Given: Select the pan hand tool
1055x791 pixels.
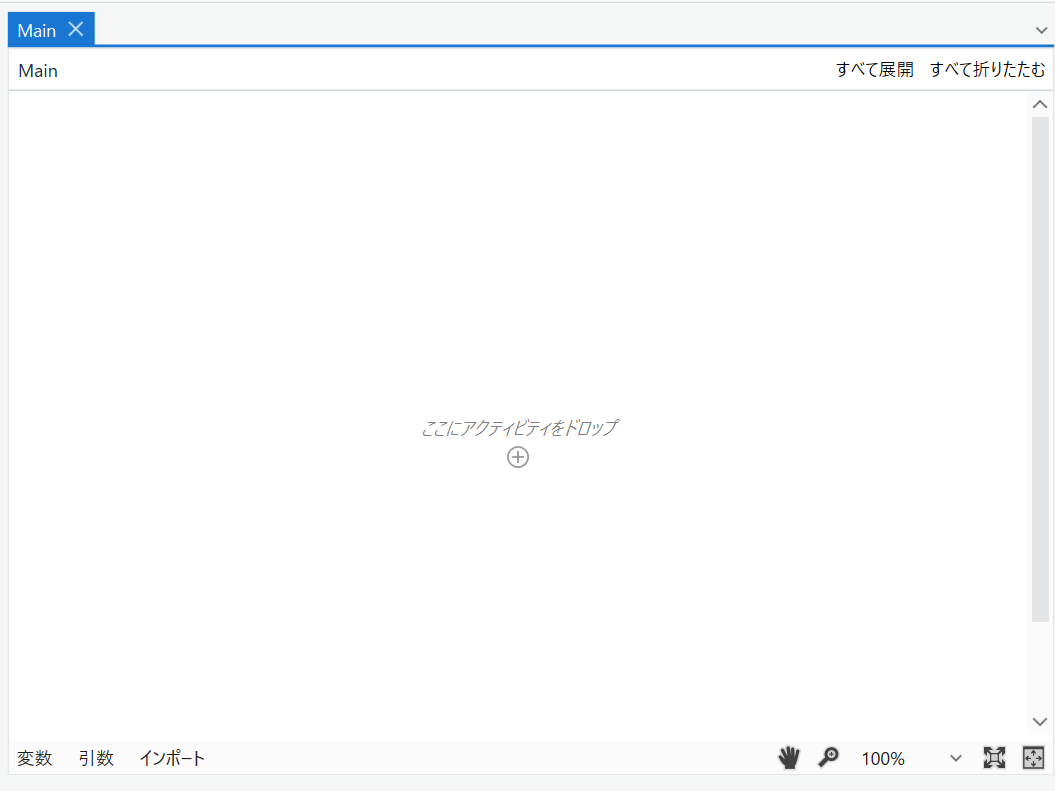Looking at the screenshot, I should pyautogui.click(x=788, y=758).
